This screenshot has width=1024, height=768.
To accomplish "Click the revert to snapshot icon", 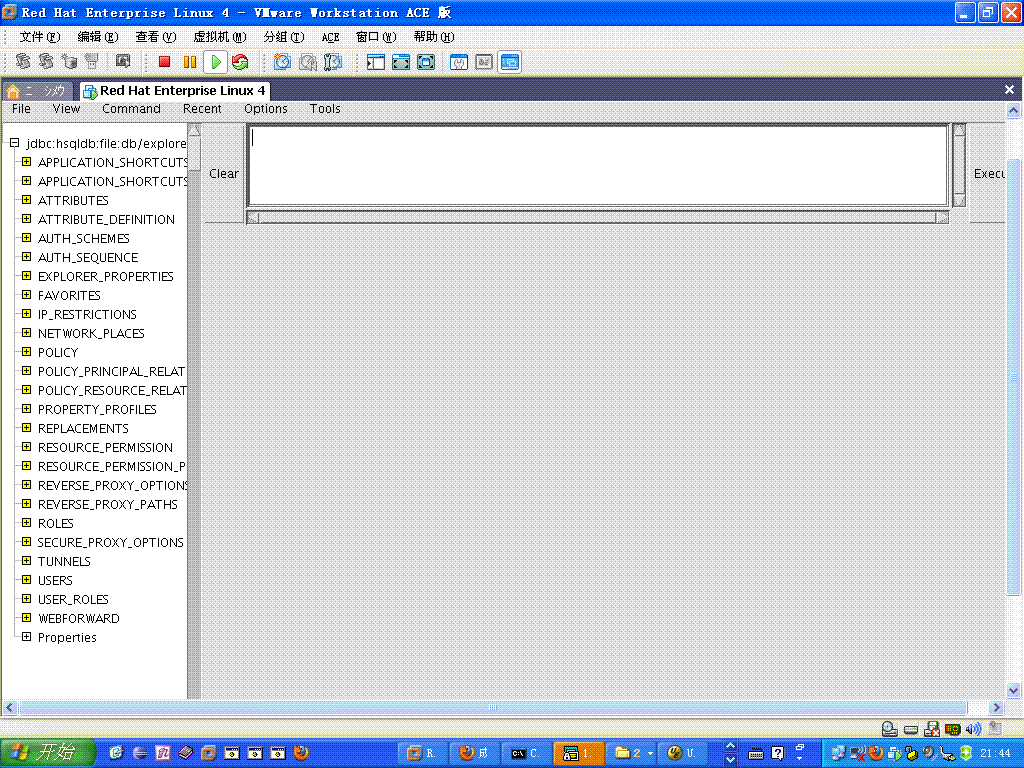I will coord(308,62).
